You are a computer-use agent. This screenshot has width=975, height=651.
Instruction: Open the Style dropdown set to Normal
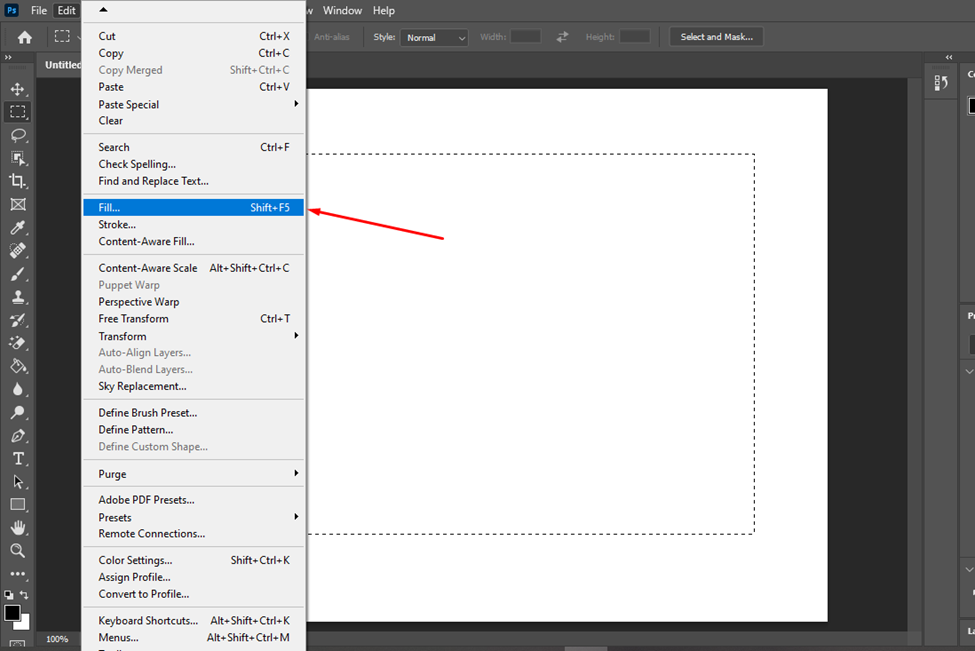[x=434, y=37]
